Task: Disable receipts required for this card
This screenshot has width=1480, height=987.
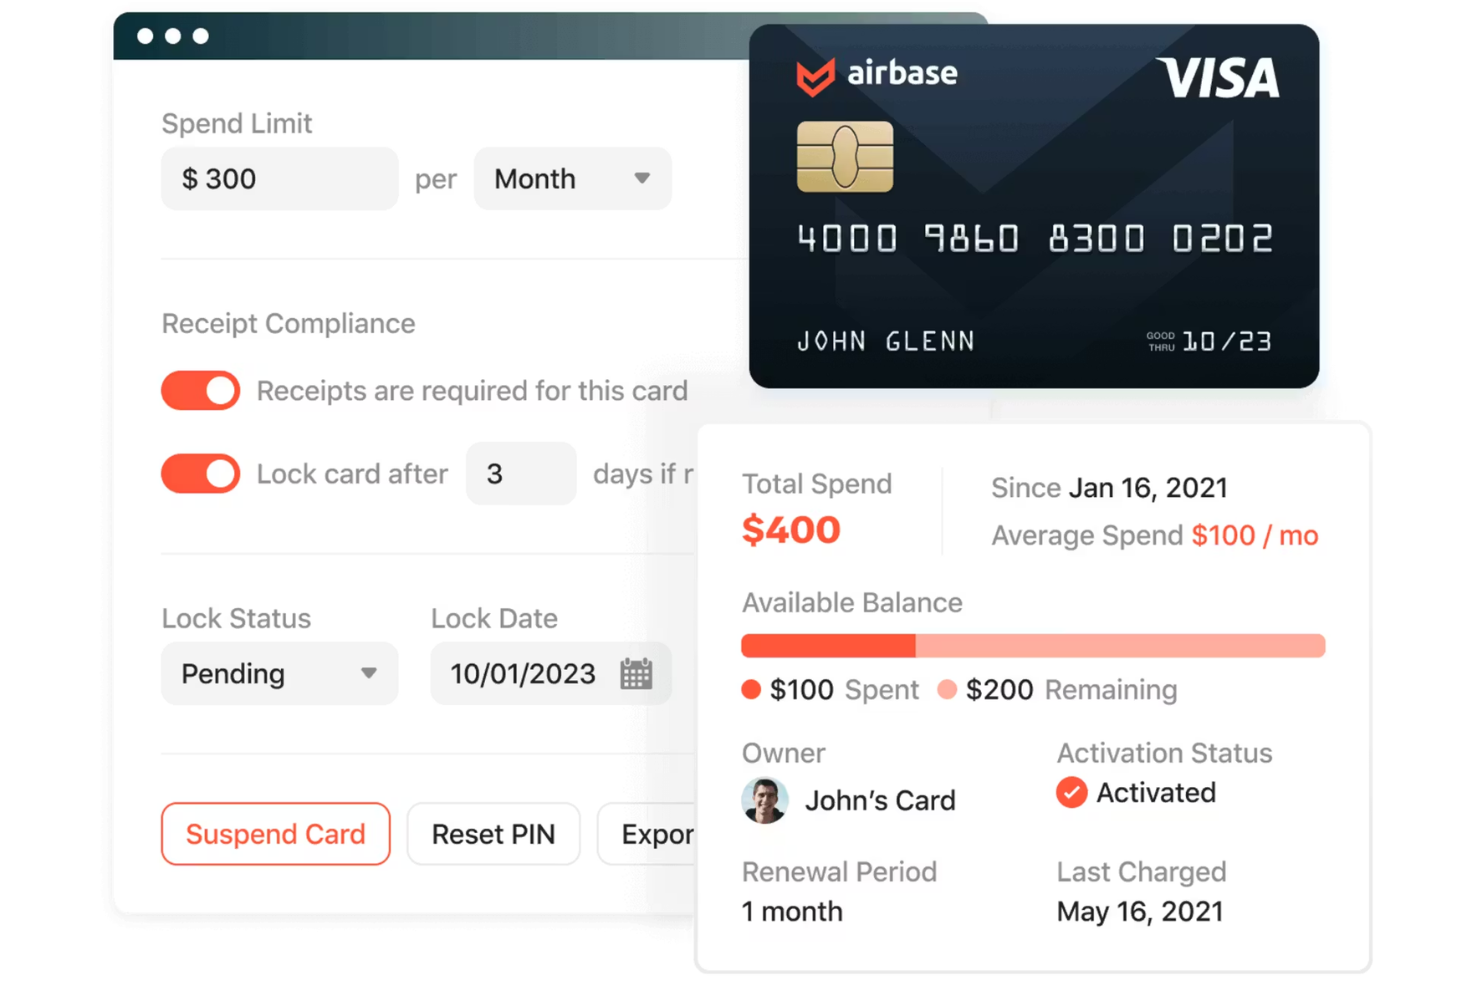Action: [x=200, y=390]
